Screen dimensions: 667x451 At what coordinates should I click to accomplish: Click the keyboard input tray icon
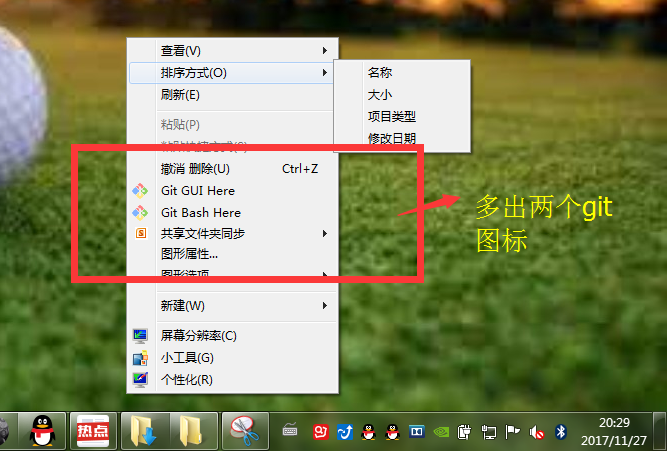click(290, 431)
